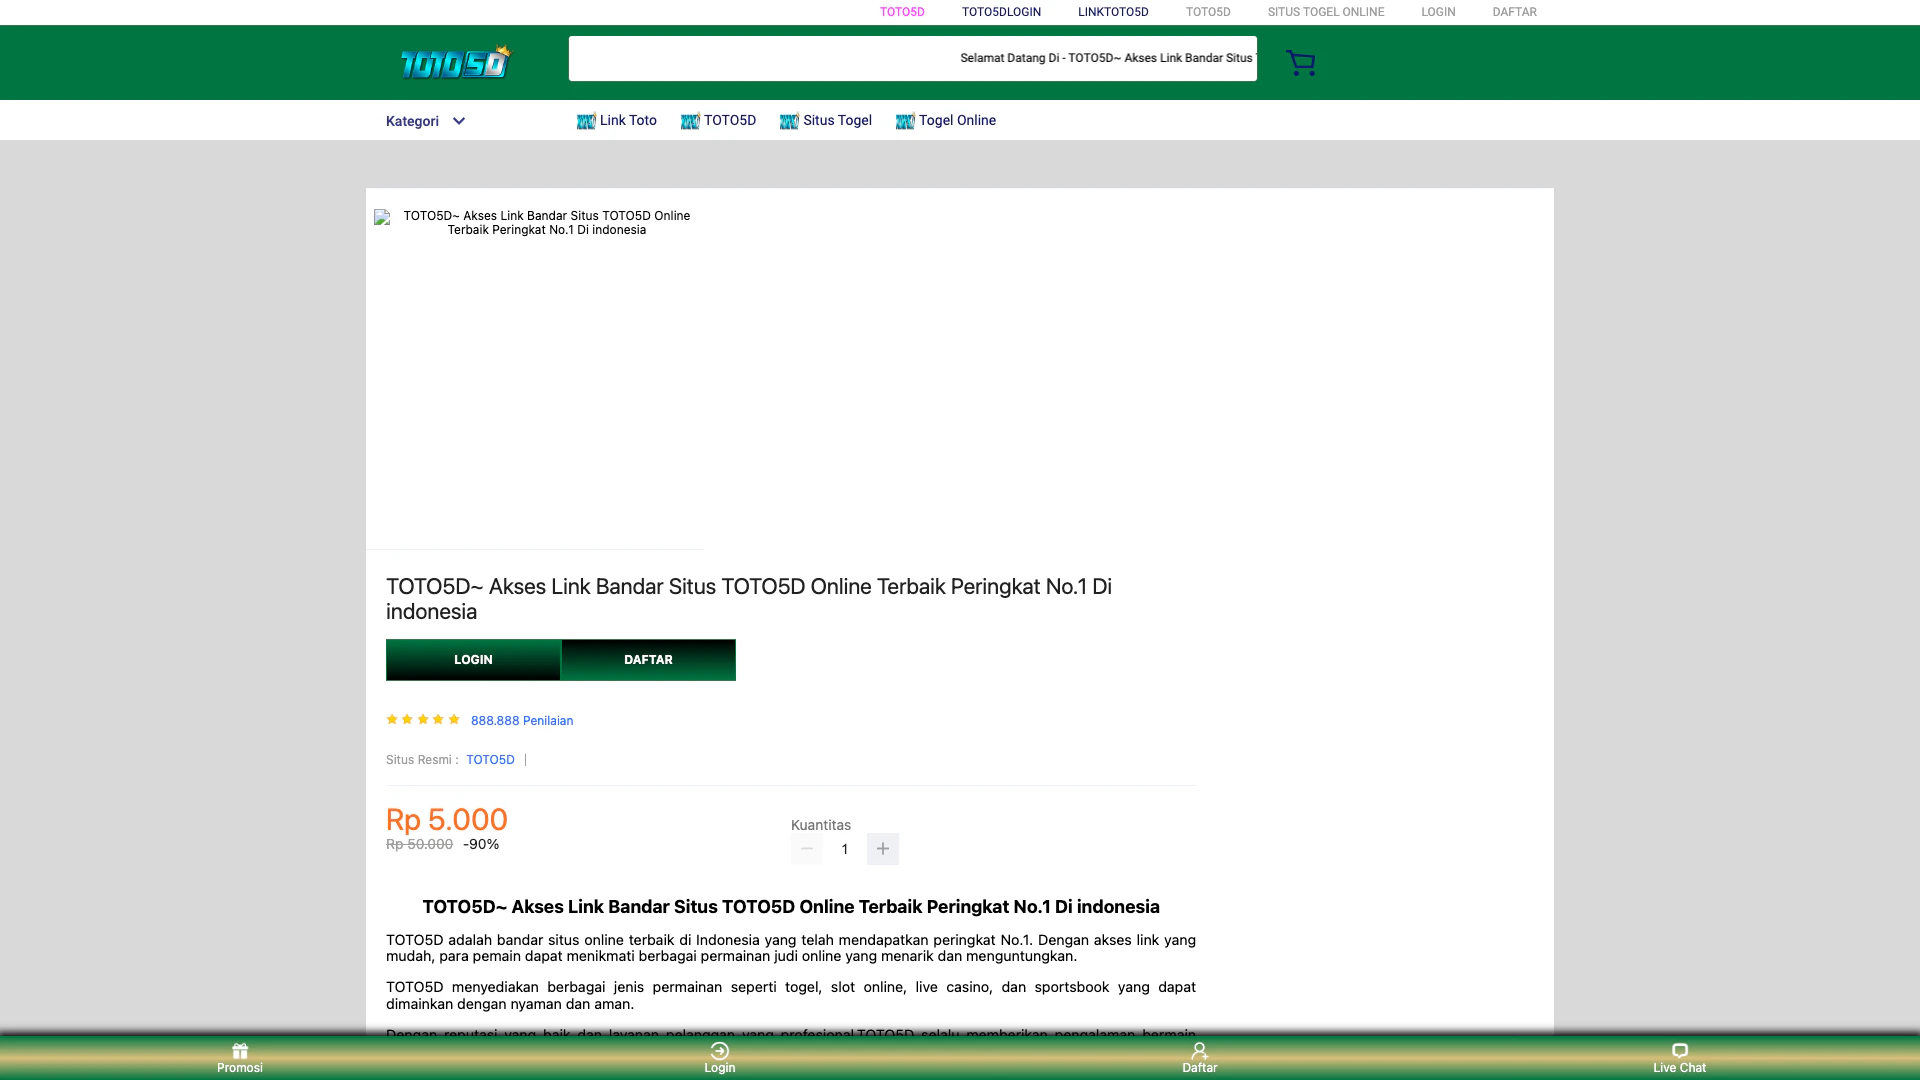
Task: Open Situs Togel navigation item
Action: point(837,121)
